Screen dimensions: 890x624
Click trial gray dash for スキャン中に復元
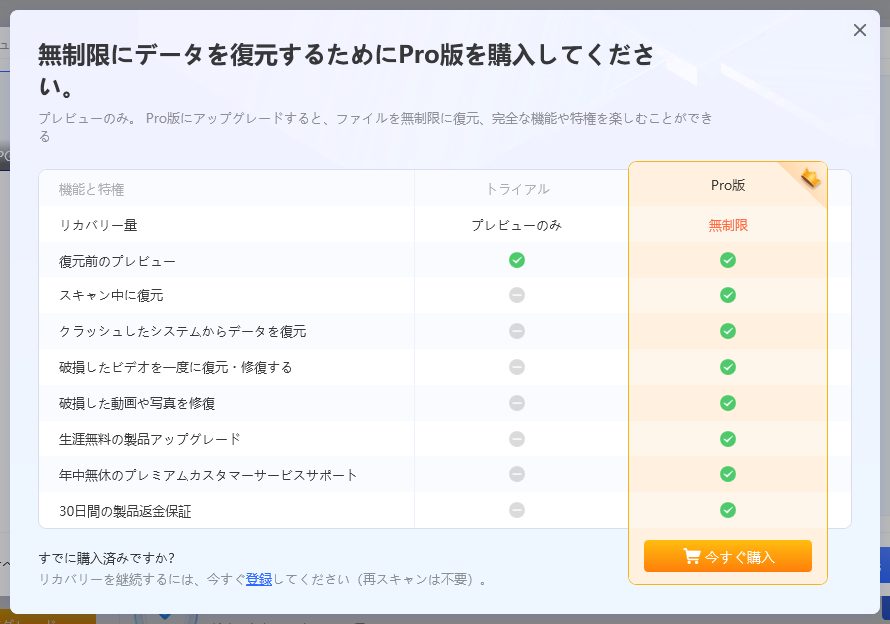point(517,295)
